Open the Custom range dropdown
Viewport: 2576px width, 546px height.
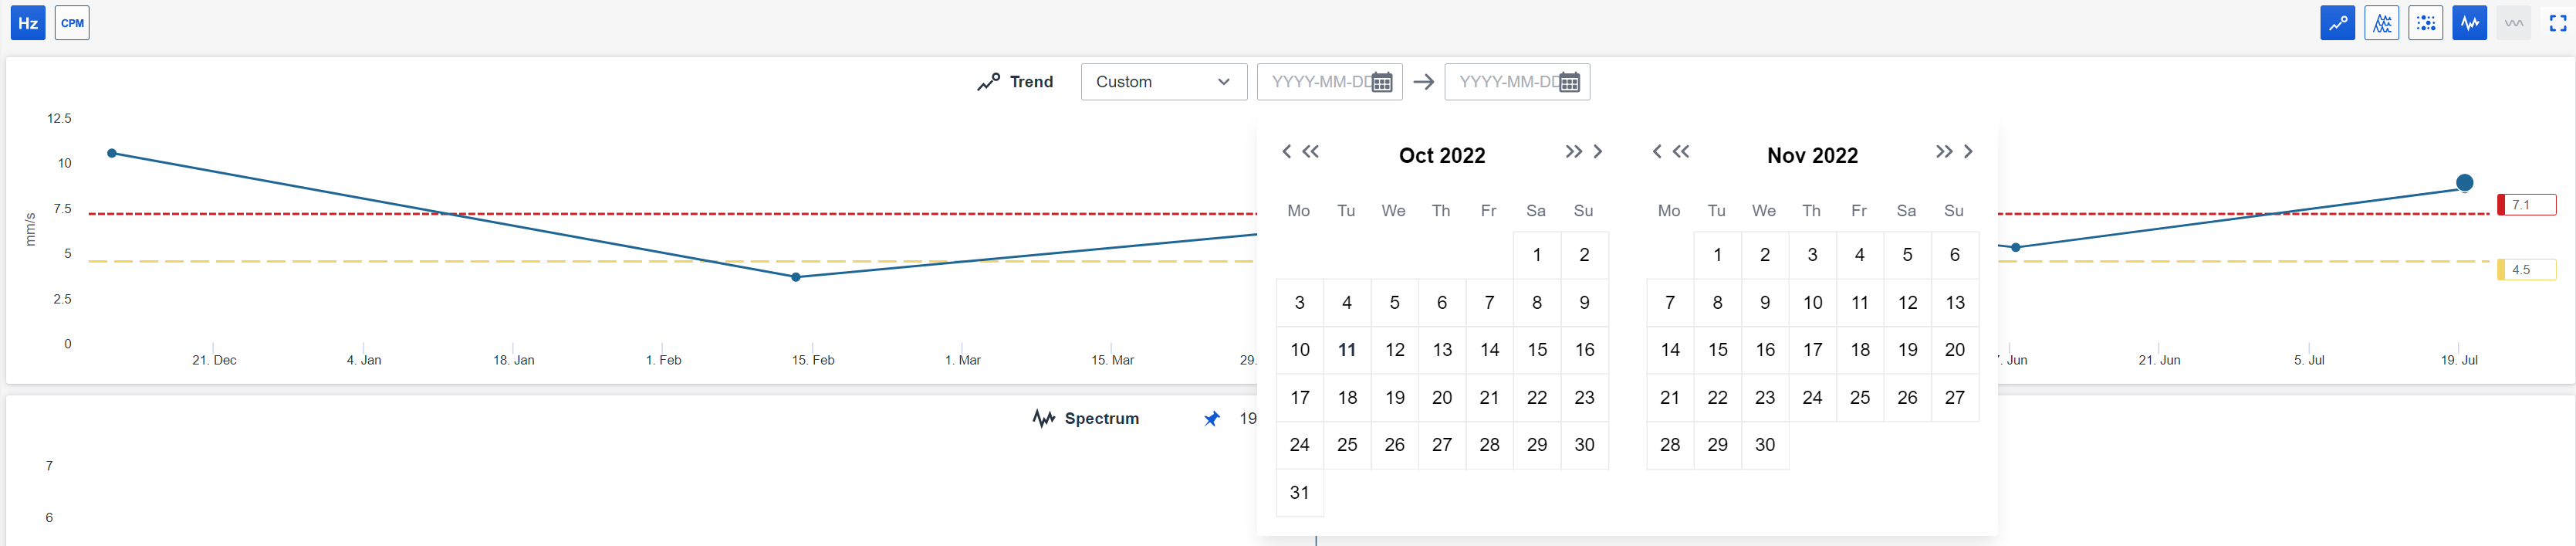coord(1163,82)
